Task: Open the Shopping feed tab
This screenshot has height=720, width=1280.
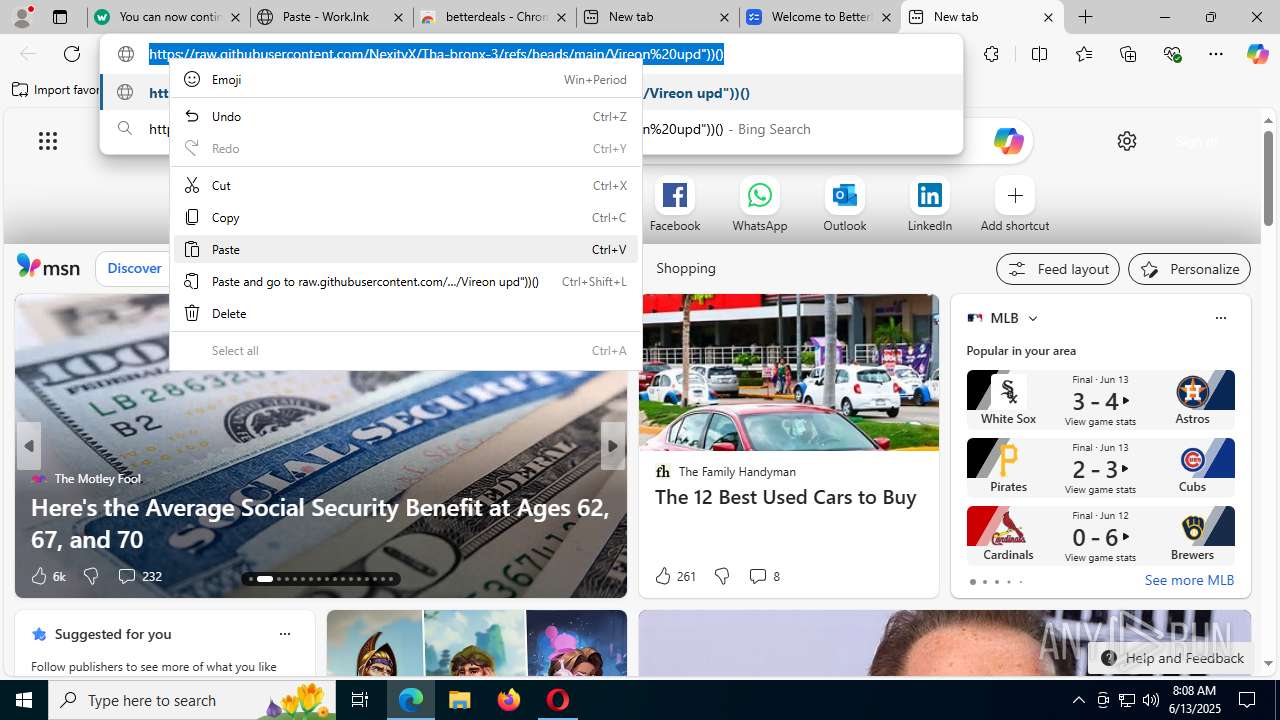Action: click(686, 268)
